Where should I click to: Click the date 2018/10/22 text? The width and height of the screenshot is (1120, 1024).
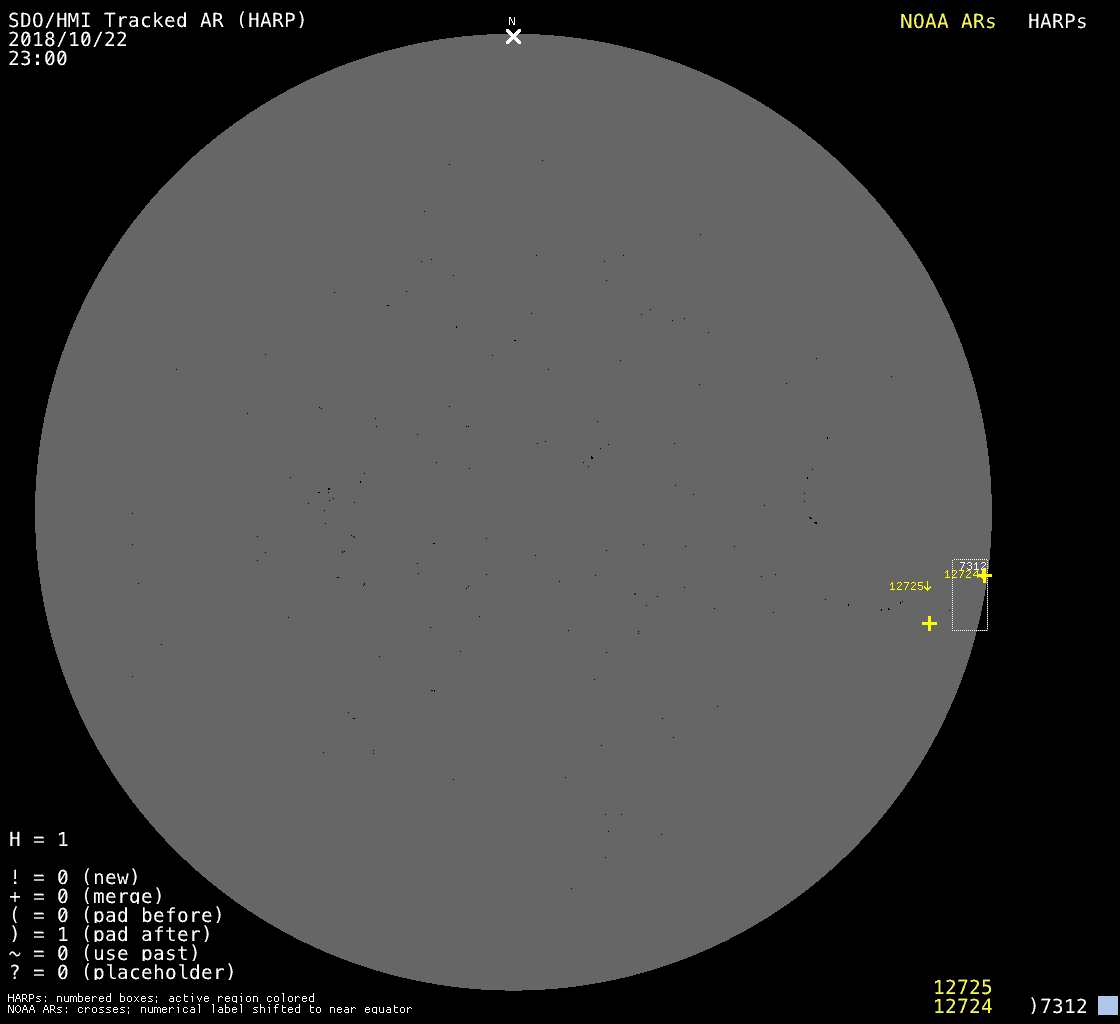point(68,40)
